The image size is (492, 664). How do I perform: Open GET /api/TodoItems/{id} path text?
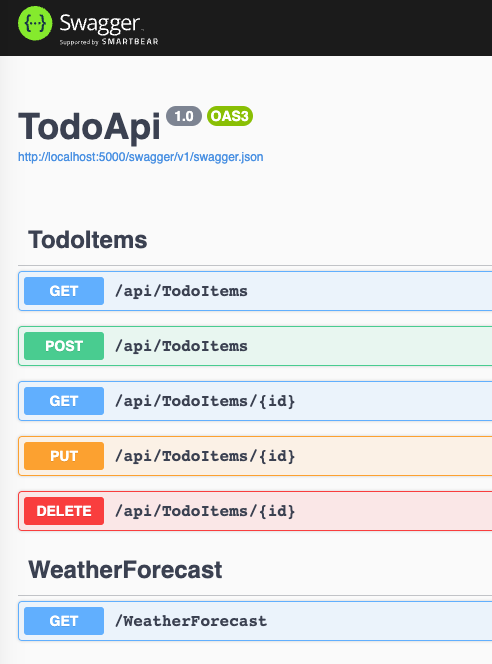click(205, 401)
